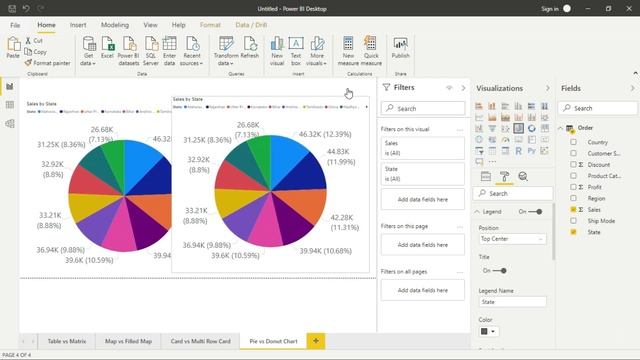Choose the R script visual icon

tap(518, 151)
